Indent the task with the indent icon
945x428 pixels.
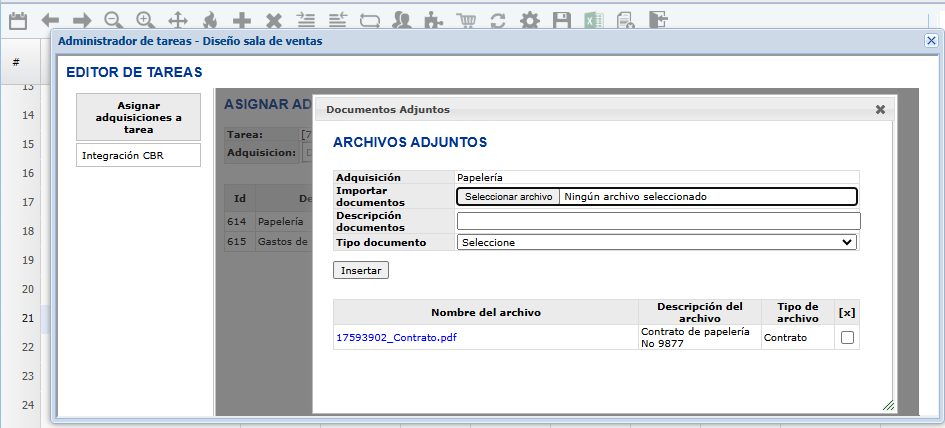click(306, 21)
